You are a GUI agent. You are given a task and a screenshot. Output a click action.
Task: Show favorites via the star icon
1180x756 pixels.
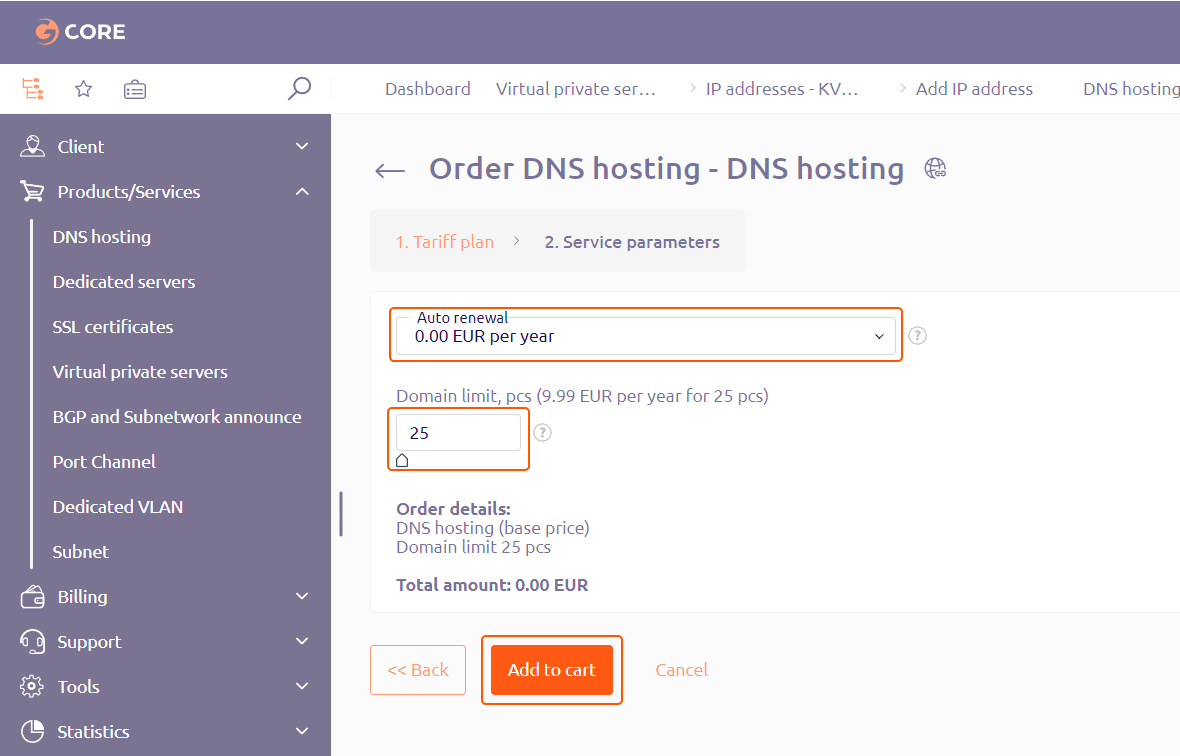[84, 90]
